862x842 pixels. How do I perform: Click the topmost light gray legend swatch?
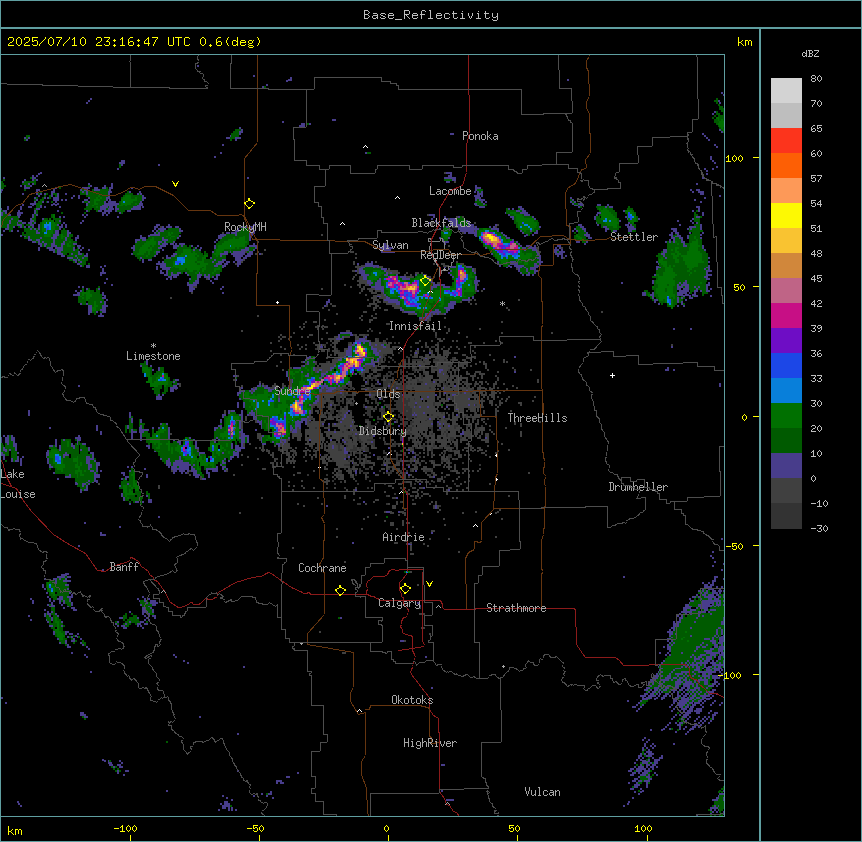click(786, 90)
